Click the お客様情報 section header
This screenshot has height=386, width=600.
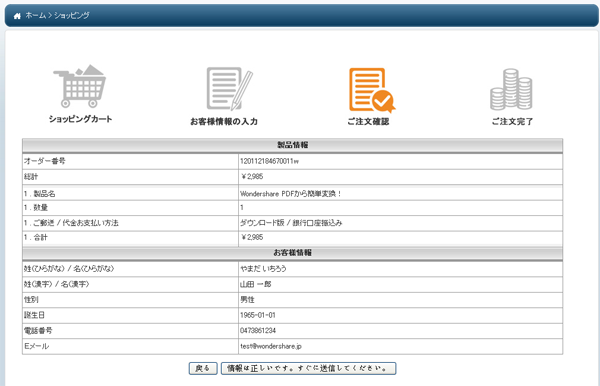click(292, 253)
